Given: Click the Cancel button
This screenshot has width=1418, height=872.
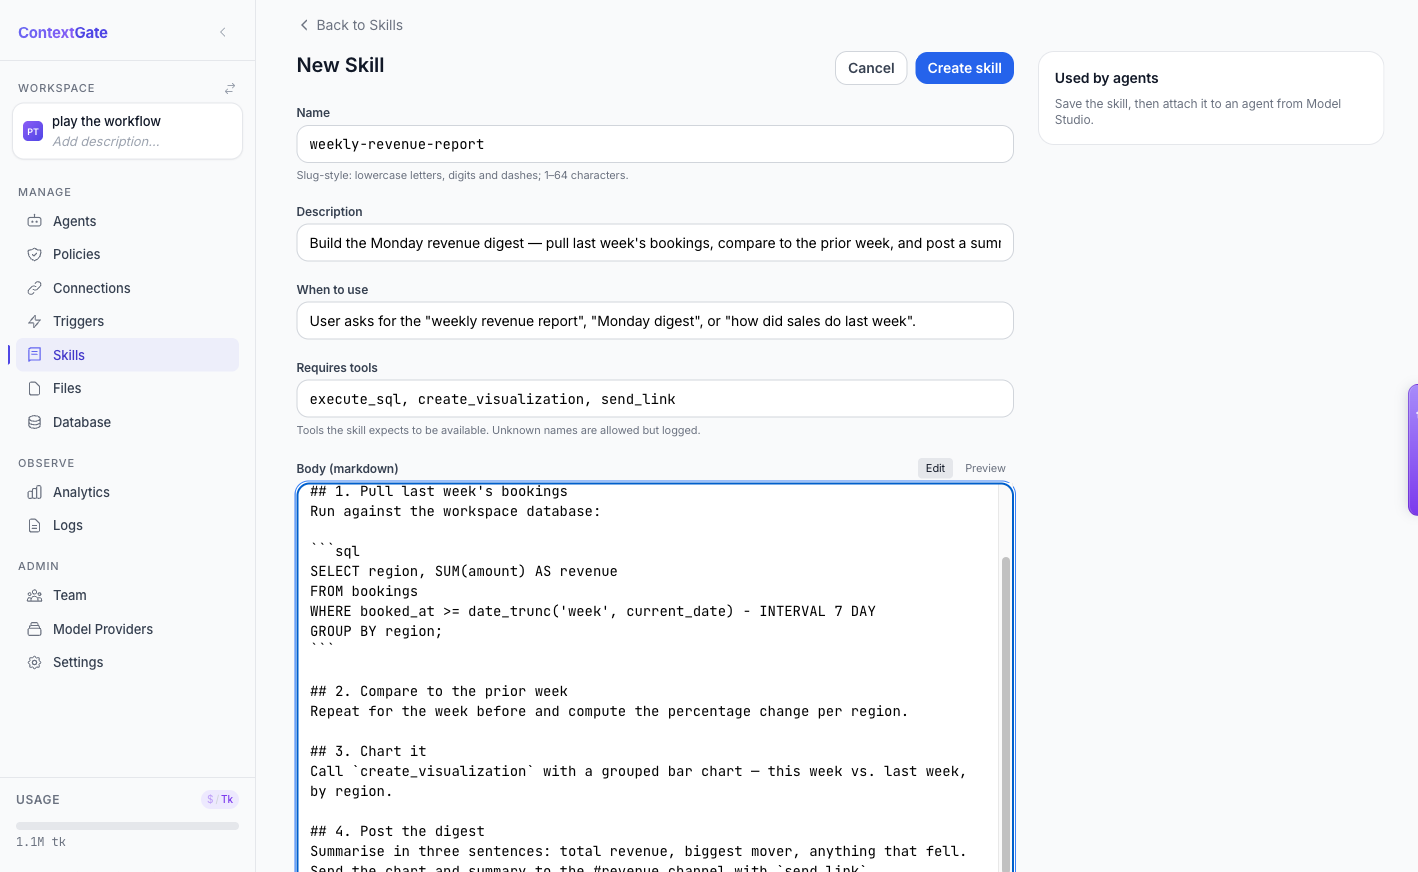Looking at the screenshot, I should click(x=871, y=68).
